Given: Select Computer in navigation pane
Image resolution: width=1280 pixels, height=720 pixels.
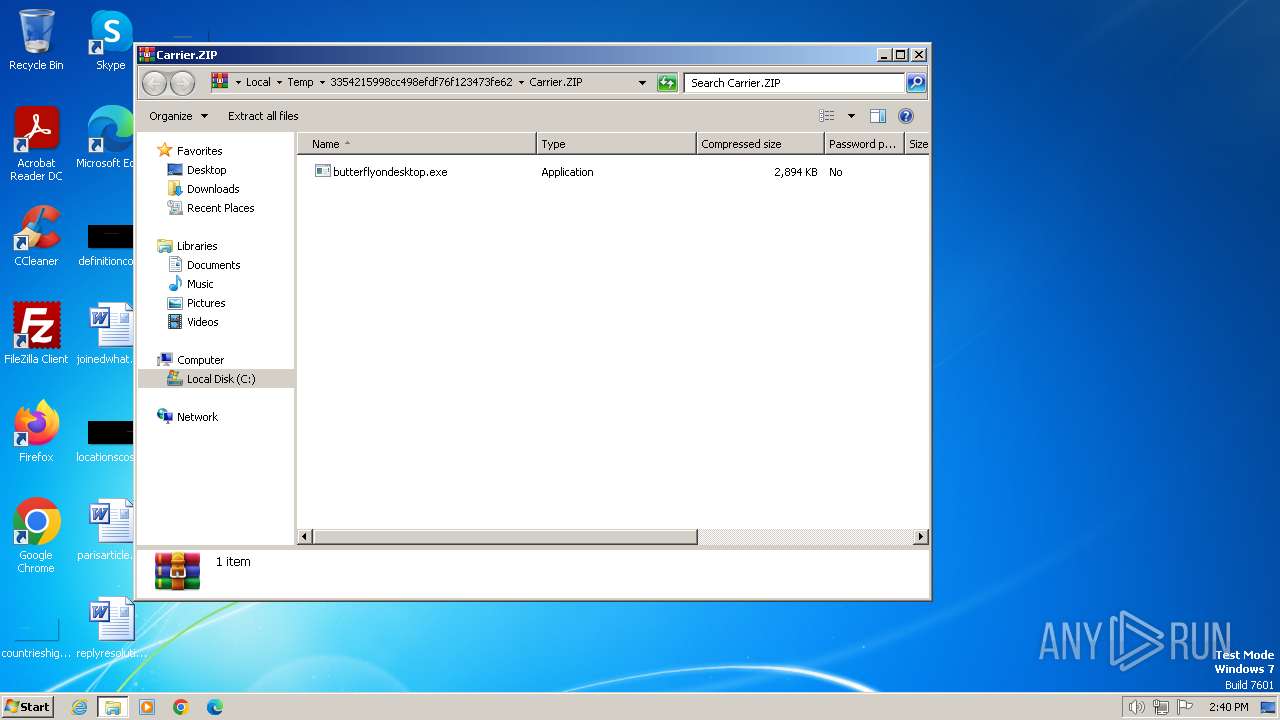Looking at the screenshot, I should point(200,360).
